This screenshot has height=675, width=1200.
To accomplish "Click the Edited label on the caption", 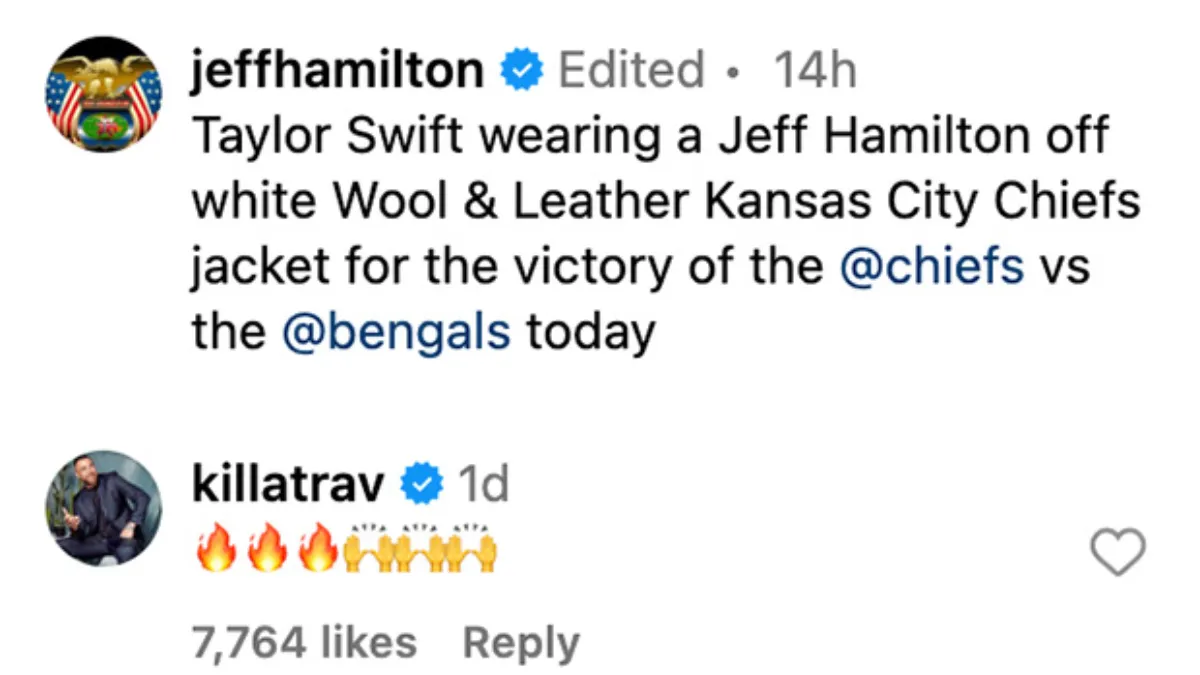I will pos(630,71).
